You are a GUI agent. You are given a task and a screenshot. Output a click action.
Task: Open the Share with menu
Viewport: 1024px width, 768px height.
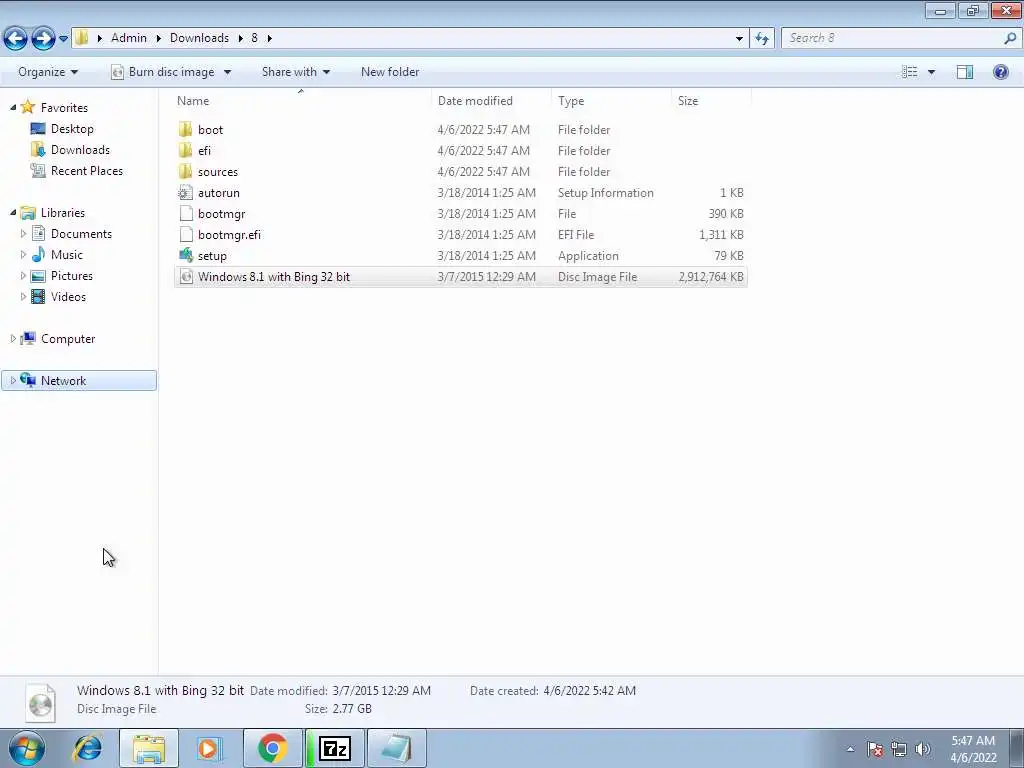(x=295, y=72)
